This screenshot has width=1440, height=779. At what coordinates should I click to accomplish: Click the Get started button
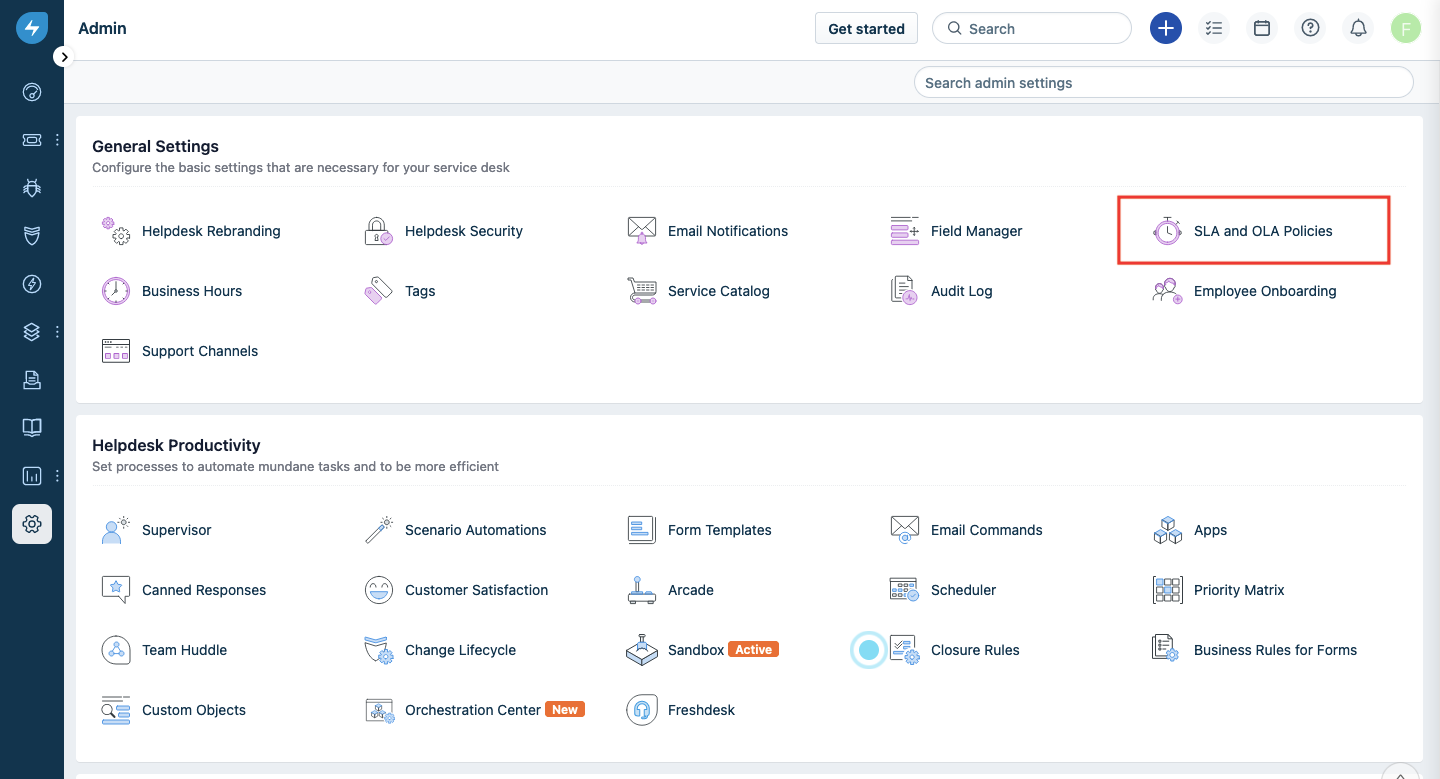point(866,28)
